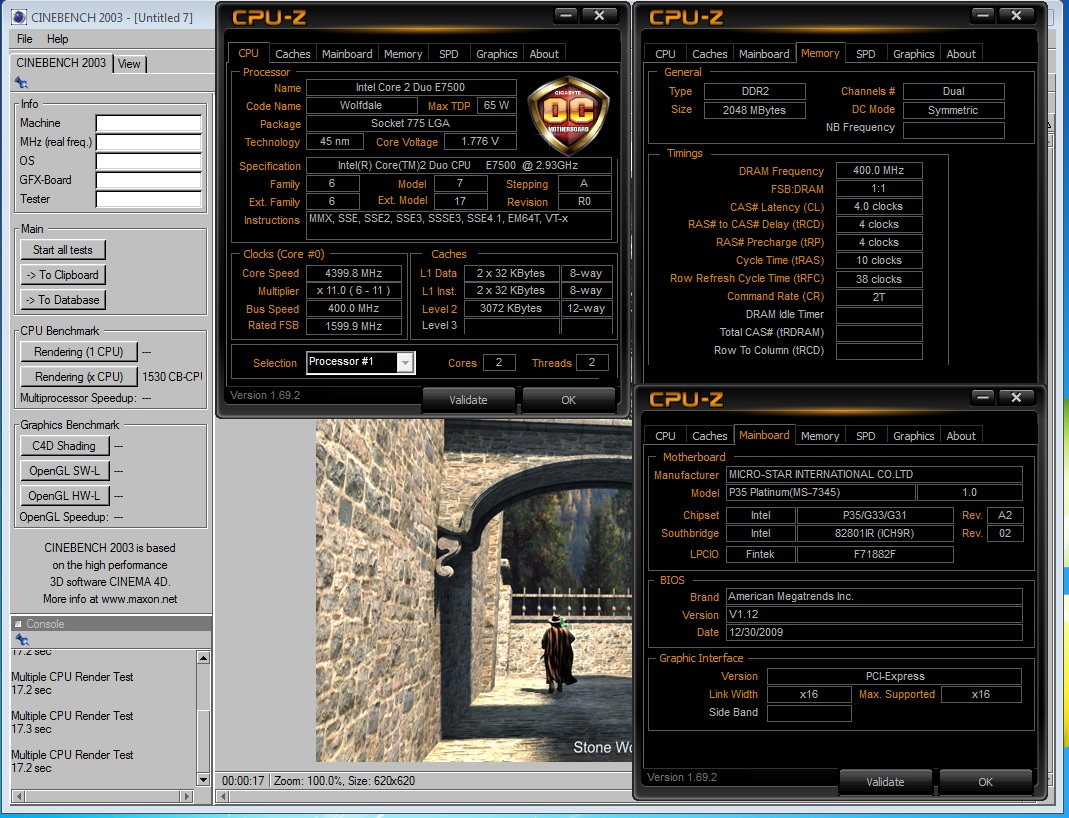Image resolution: width=1069 pixels, height=818 pixels.
Task: Click the 2048 MBytes memory size value
Action: pos(754,110)
